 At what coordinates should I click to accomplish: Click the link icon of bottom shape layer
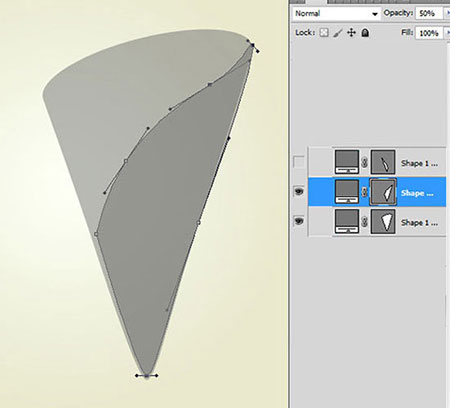pos(365,222)
